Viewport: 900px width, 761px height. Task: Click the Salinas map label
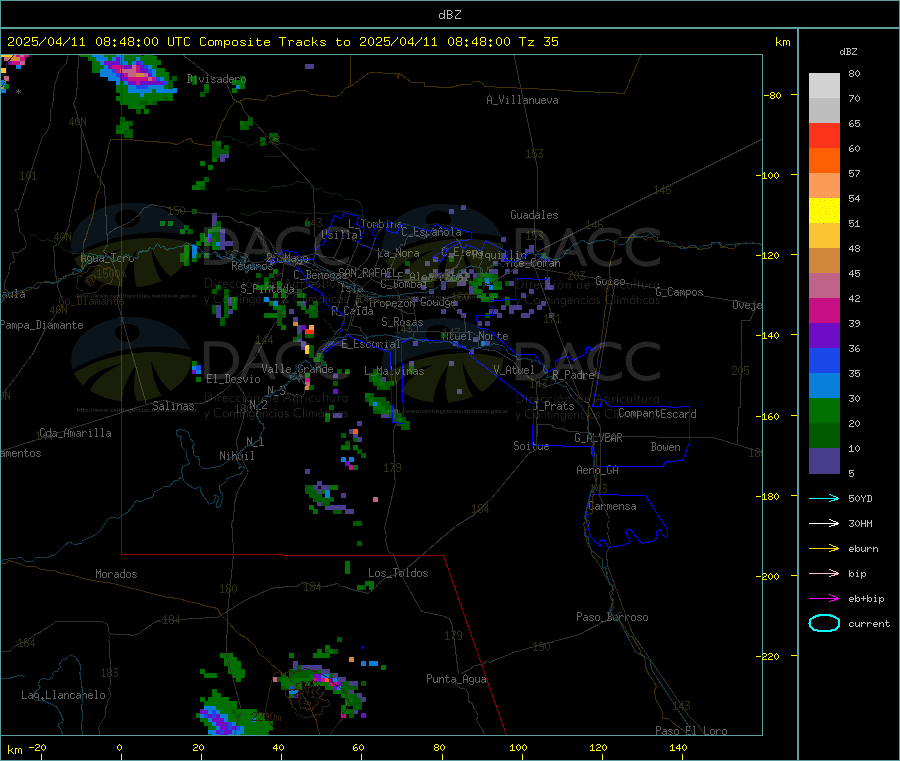pos(173,406)
